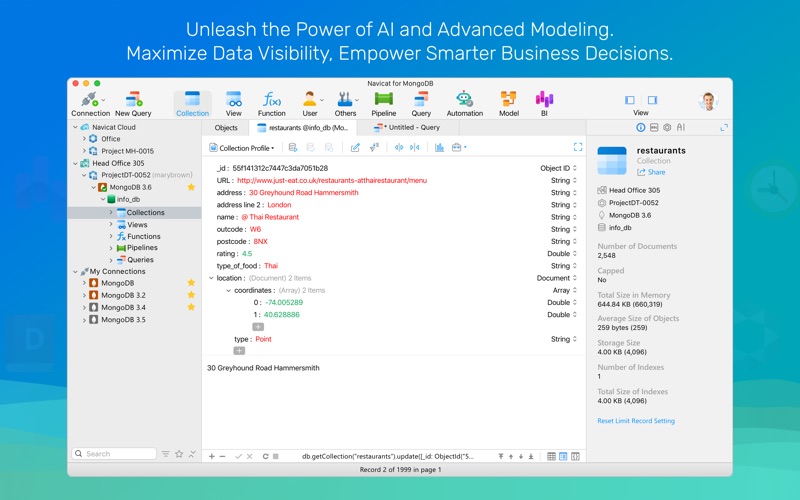Jump to the first record

click(501, 456)
